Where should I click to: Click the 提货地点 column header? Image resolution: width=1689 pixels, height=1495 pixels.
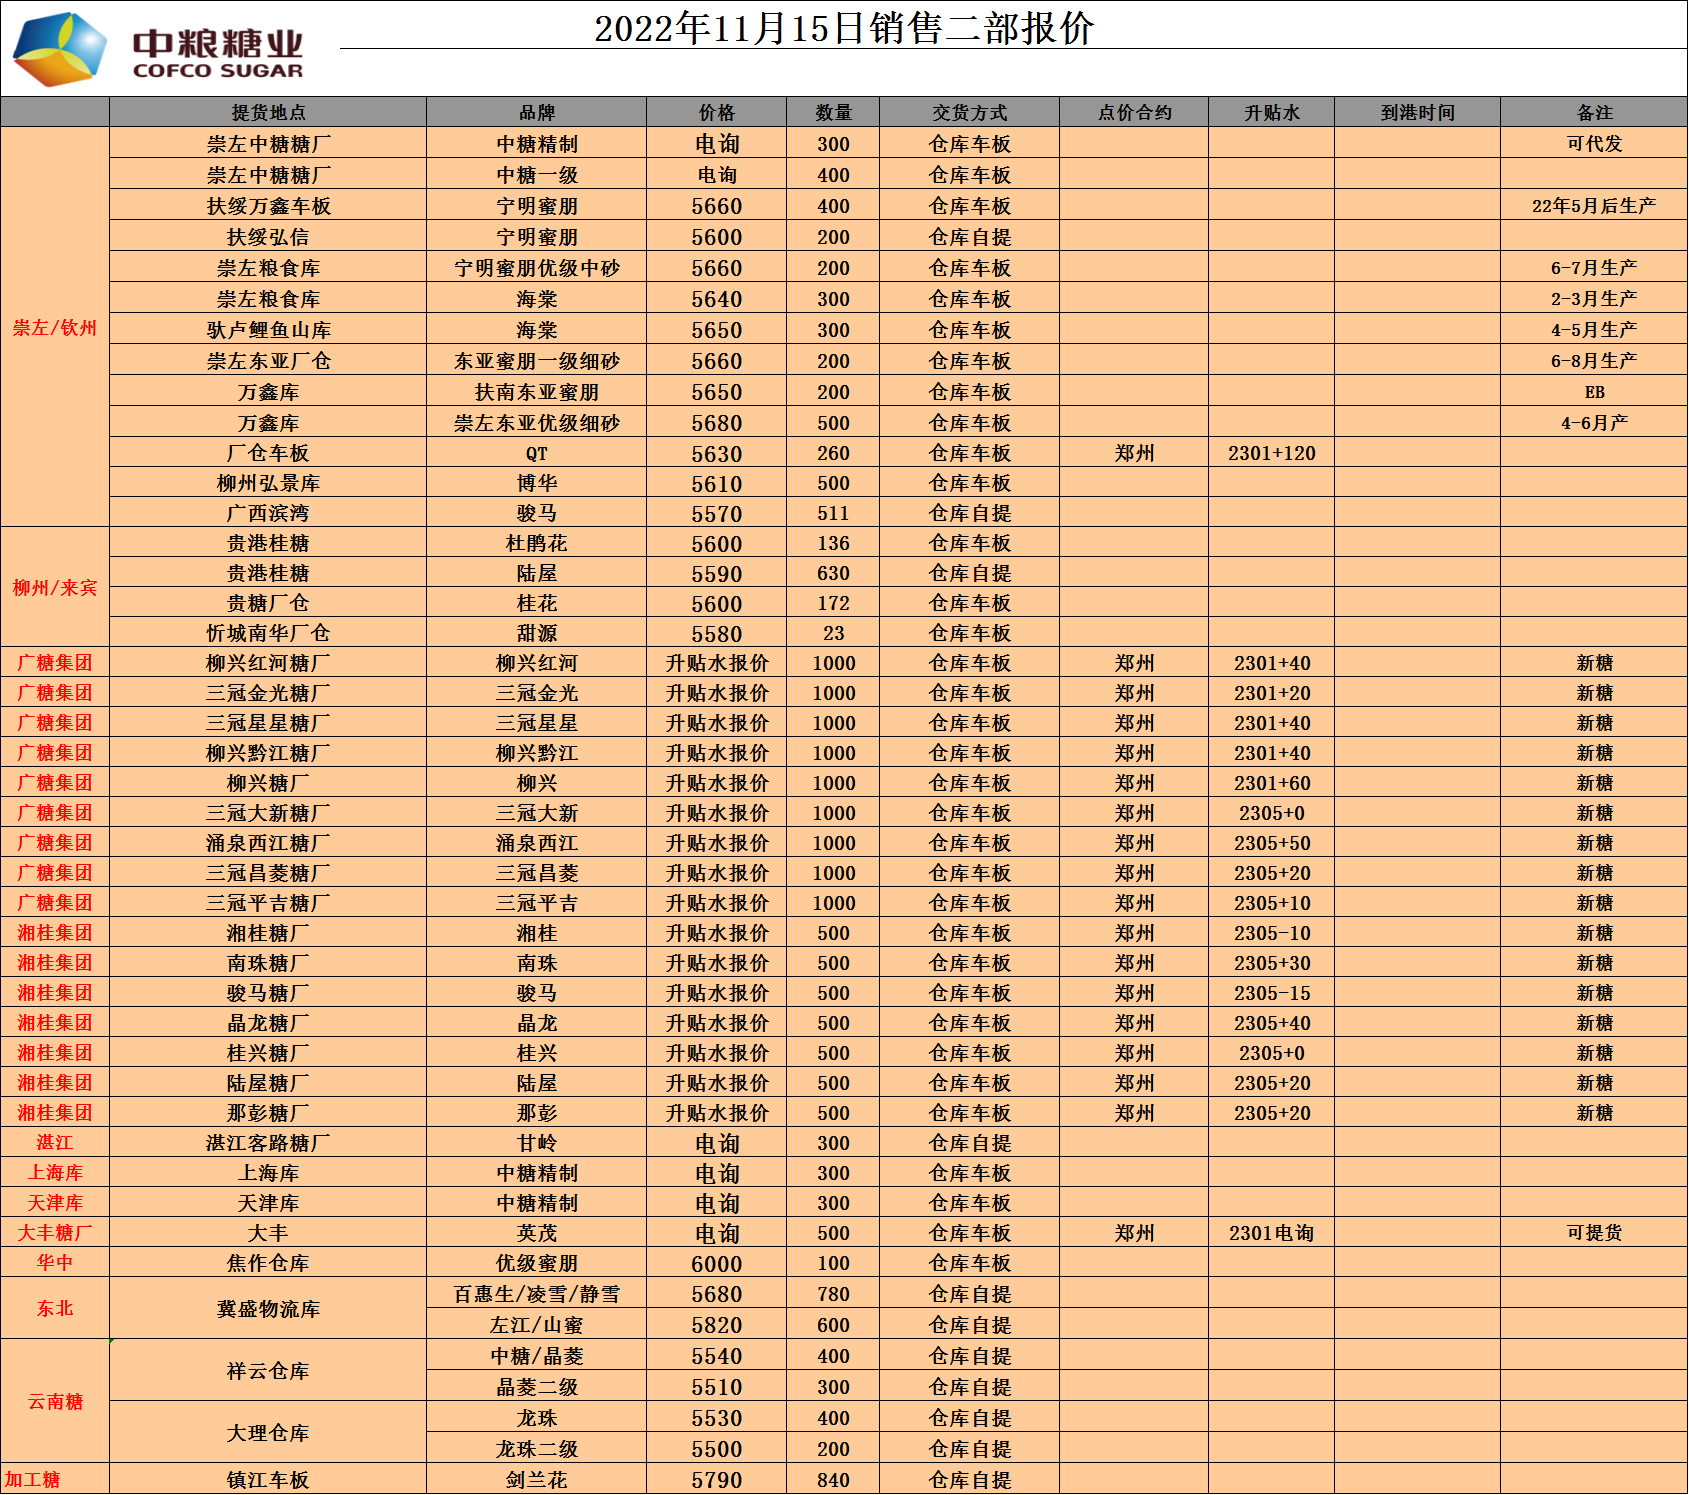tap(268, 113)
